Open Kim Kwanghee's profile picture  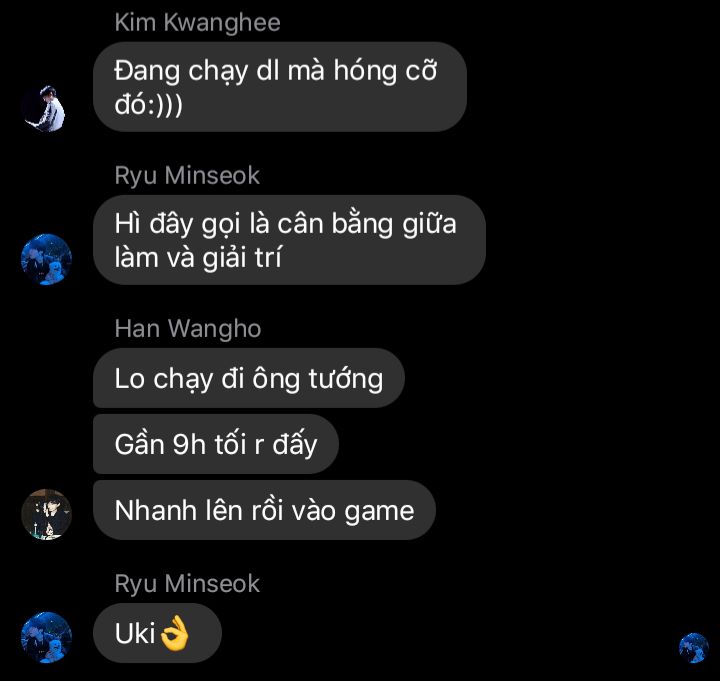pos(46,107)
